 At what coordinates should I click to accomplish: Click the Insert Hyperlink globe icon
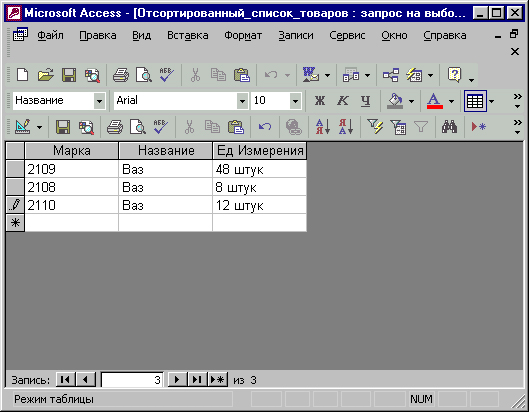point(294,127)
